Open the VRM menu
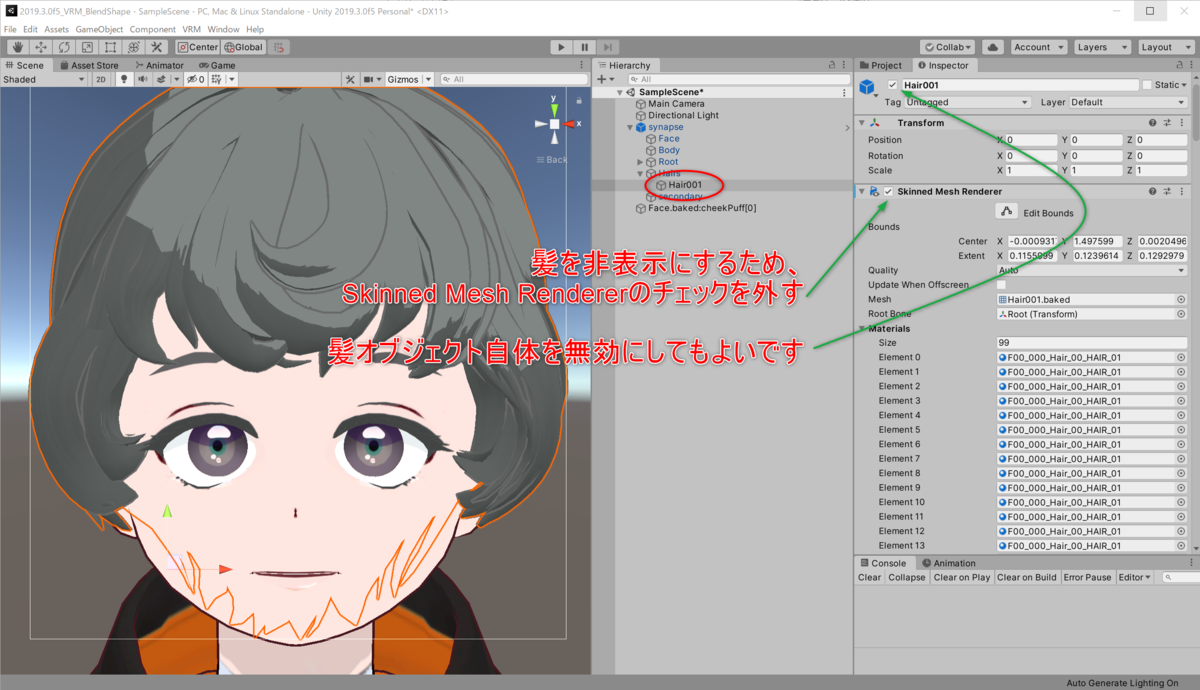This screenshot has height=690, width=1200. tap(191, 30)
